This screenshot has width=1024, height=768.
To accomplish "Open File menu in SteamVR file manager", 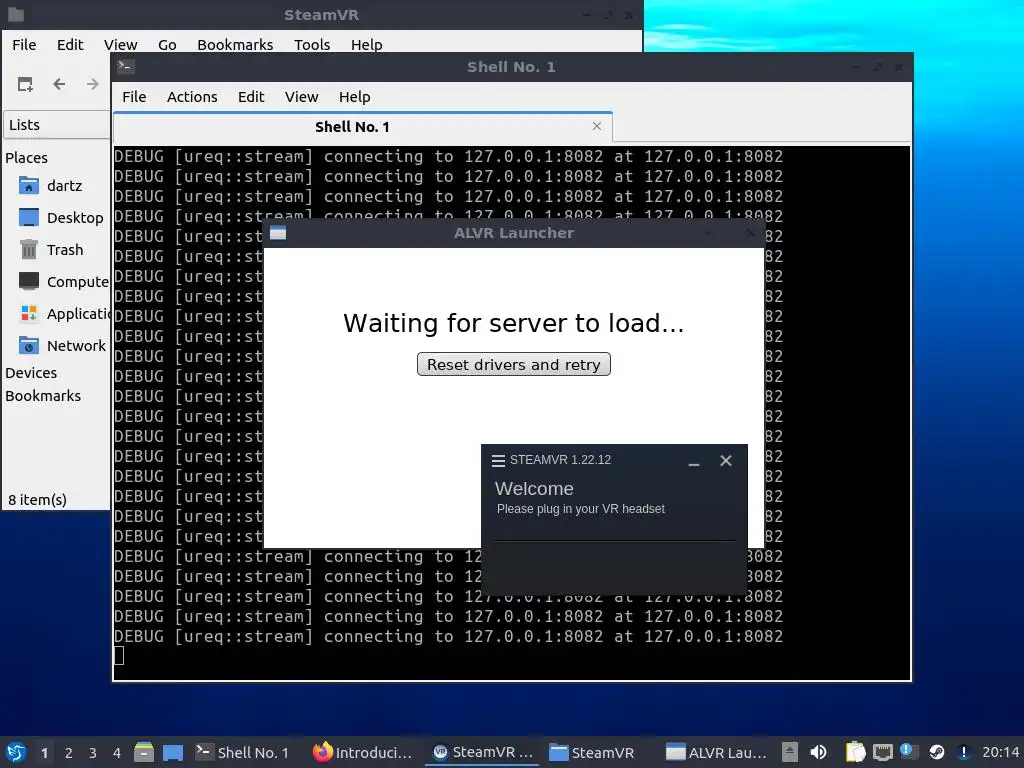I will pos(24,44).
